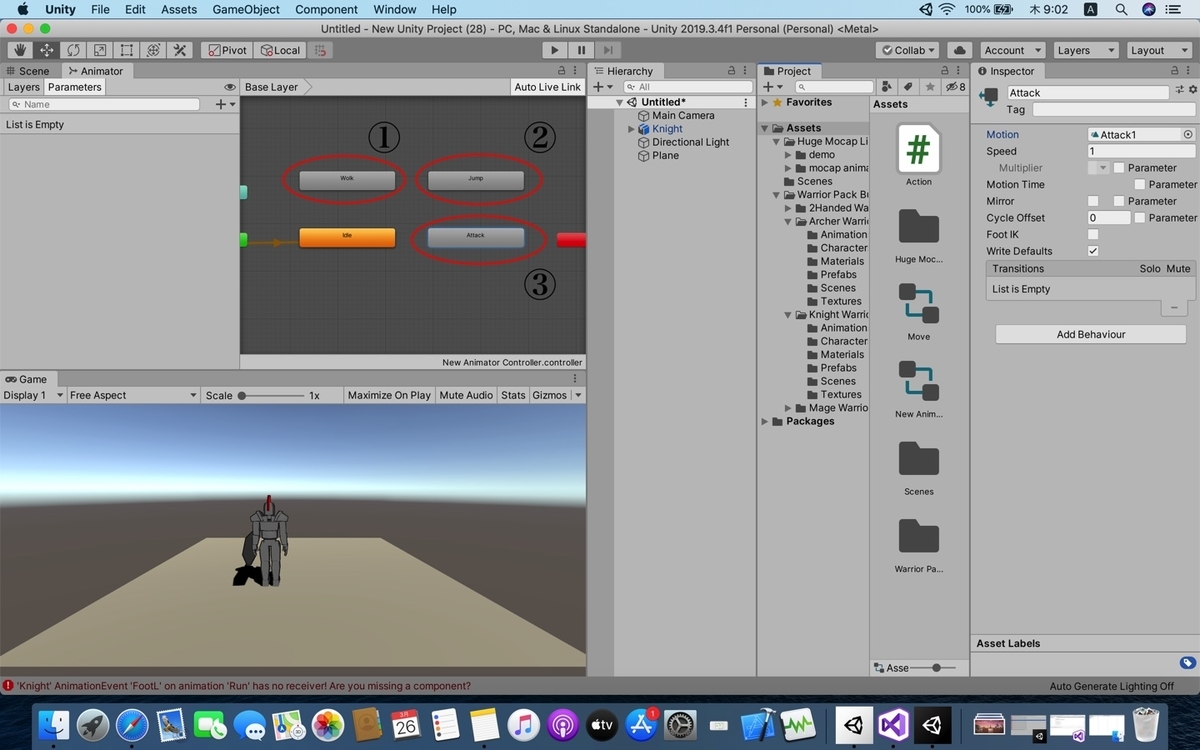Screen dimensions: 1200x750
Task: Select the Rotate tool in toolbar
Action: (x=73, y=50)
